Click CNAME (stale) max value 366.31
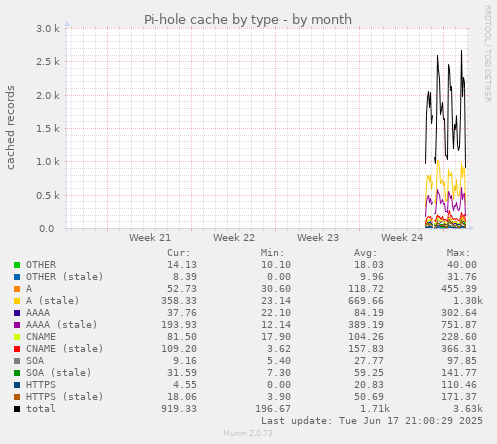The height and width of the screenshot is (444, 497). pyautogui.click(x=459, y=349)
